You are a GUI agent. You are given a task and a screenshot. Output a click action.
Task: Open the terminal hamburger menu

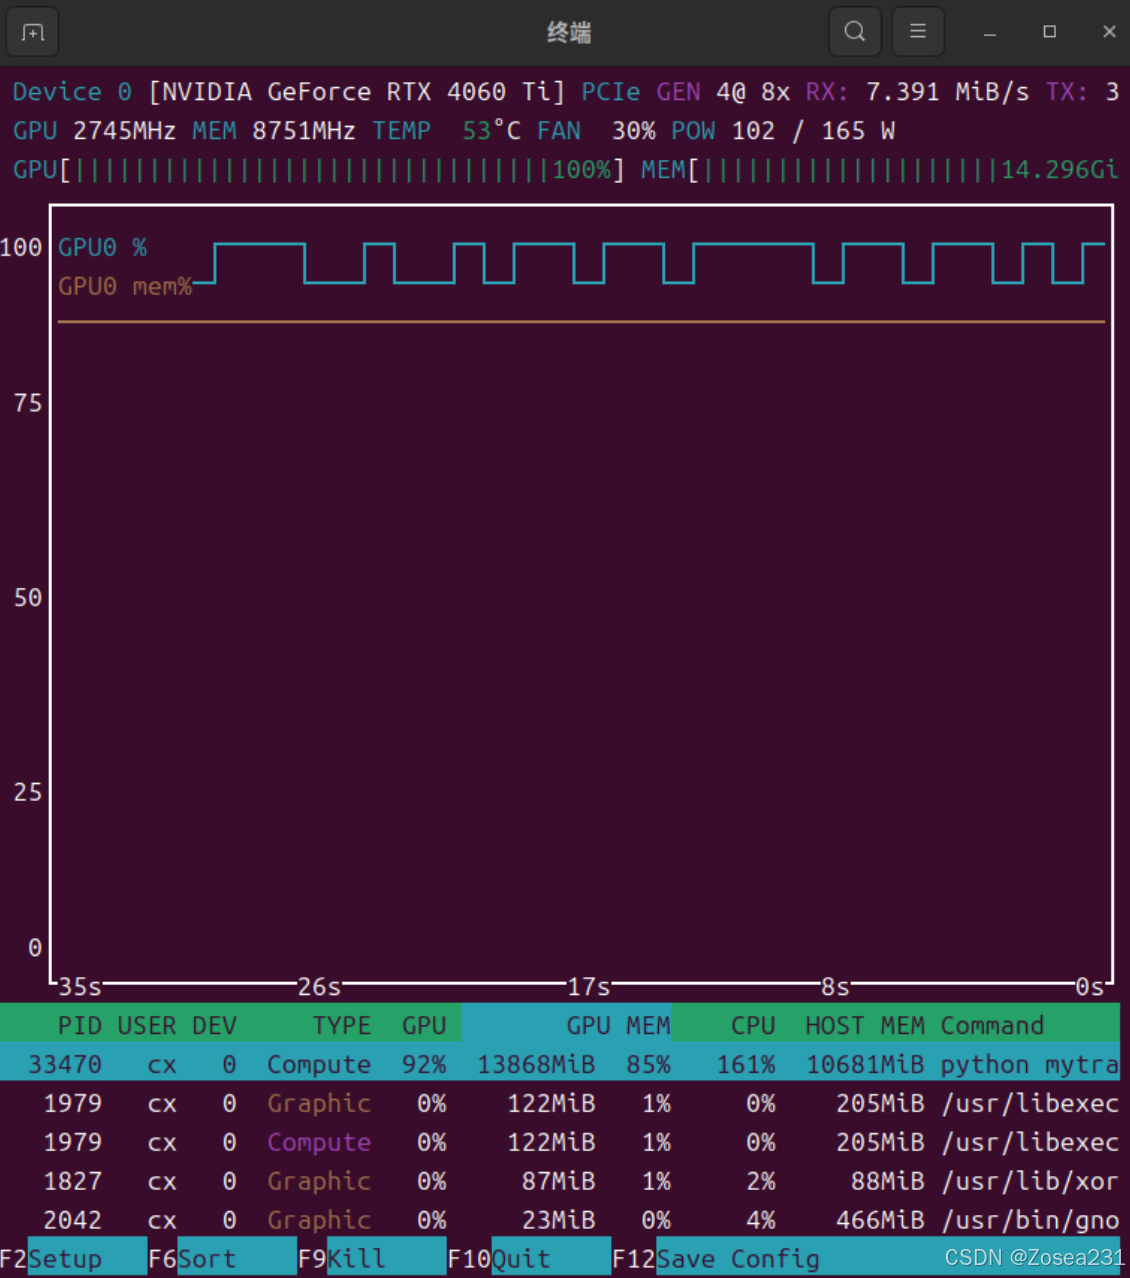click(917, 32)
